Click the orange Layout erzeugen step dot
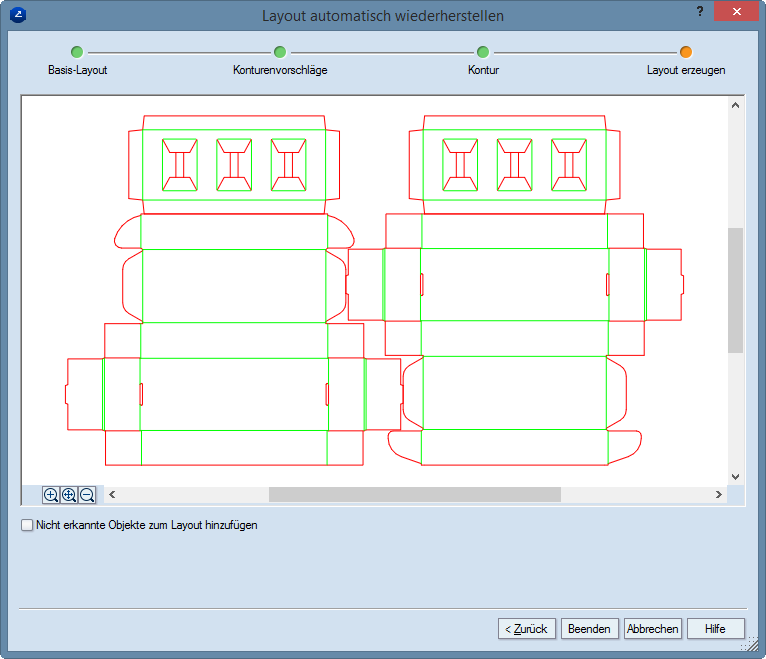 (x=686, y=52)
